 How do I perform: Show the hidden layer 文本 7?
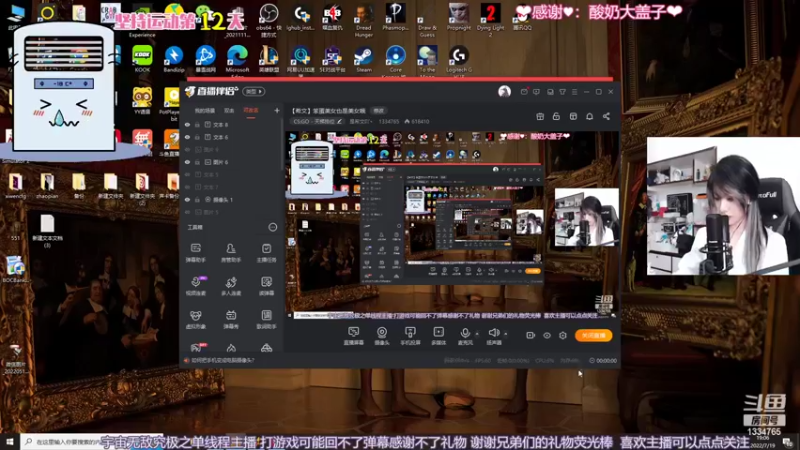click(x=187, y=187)
